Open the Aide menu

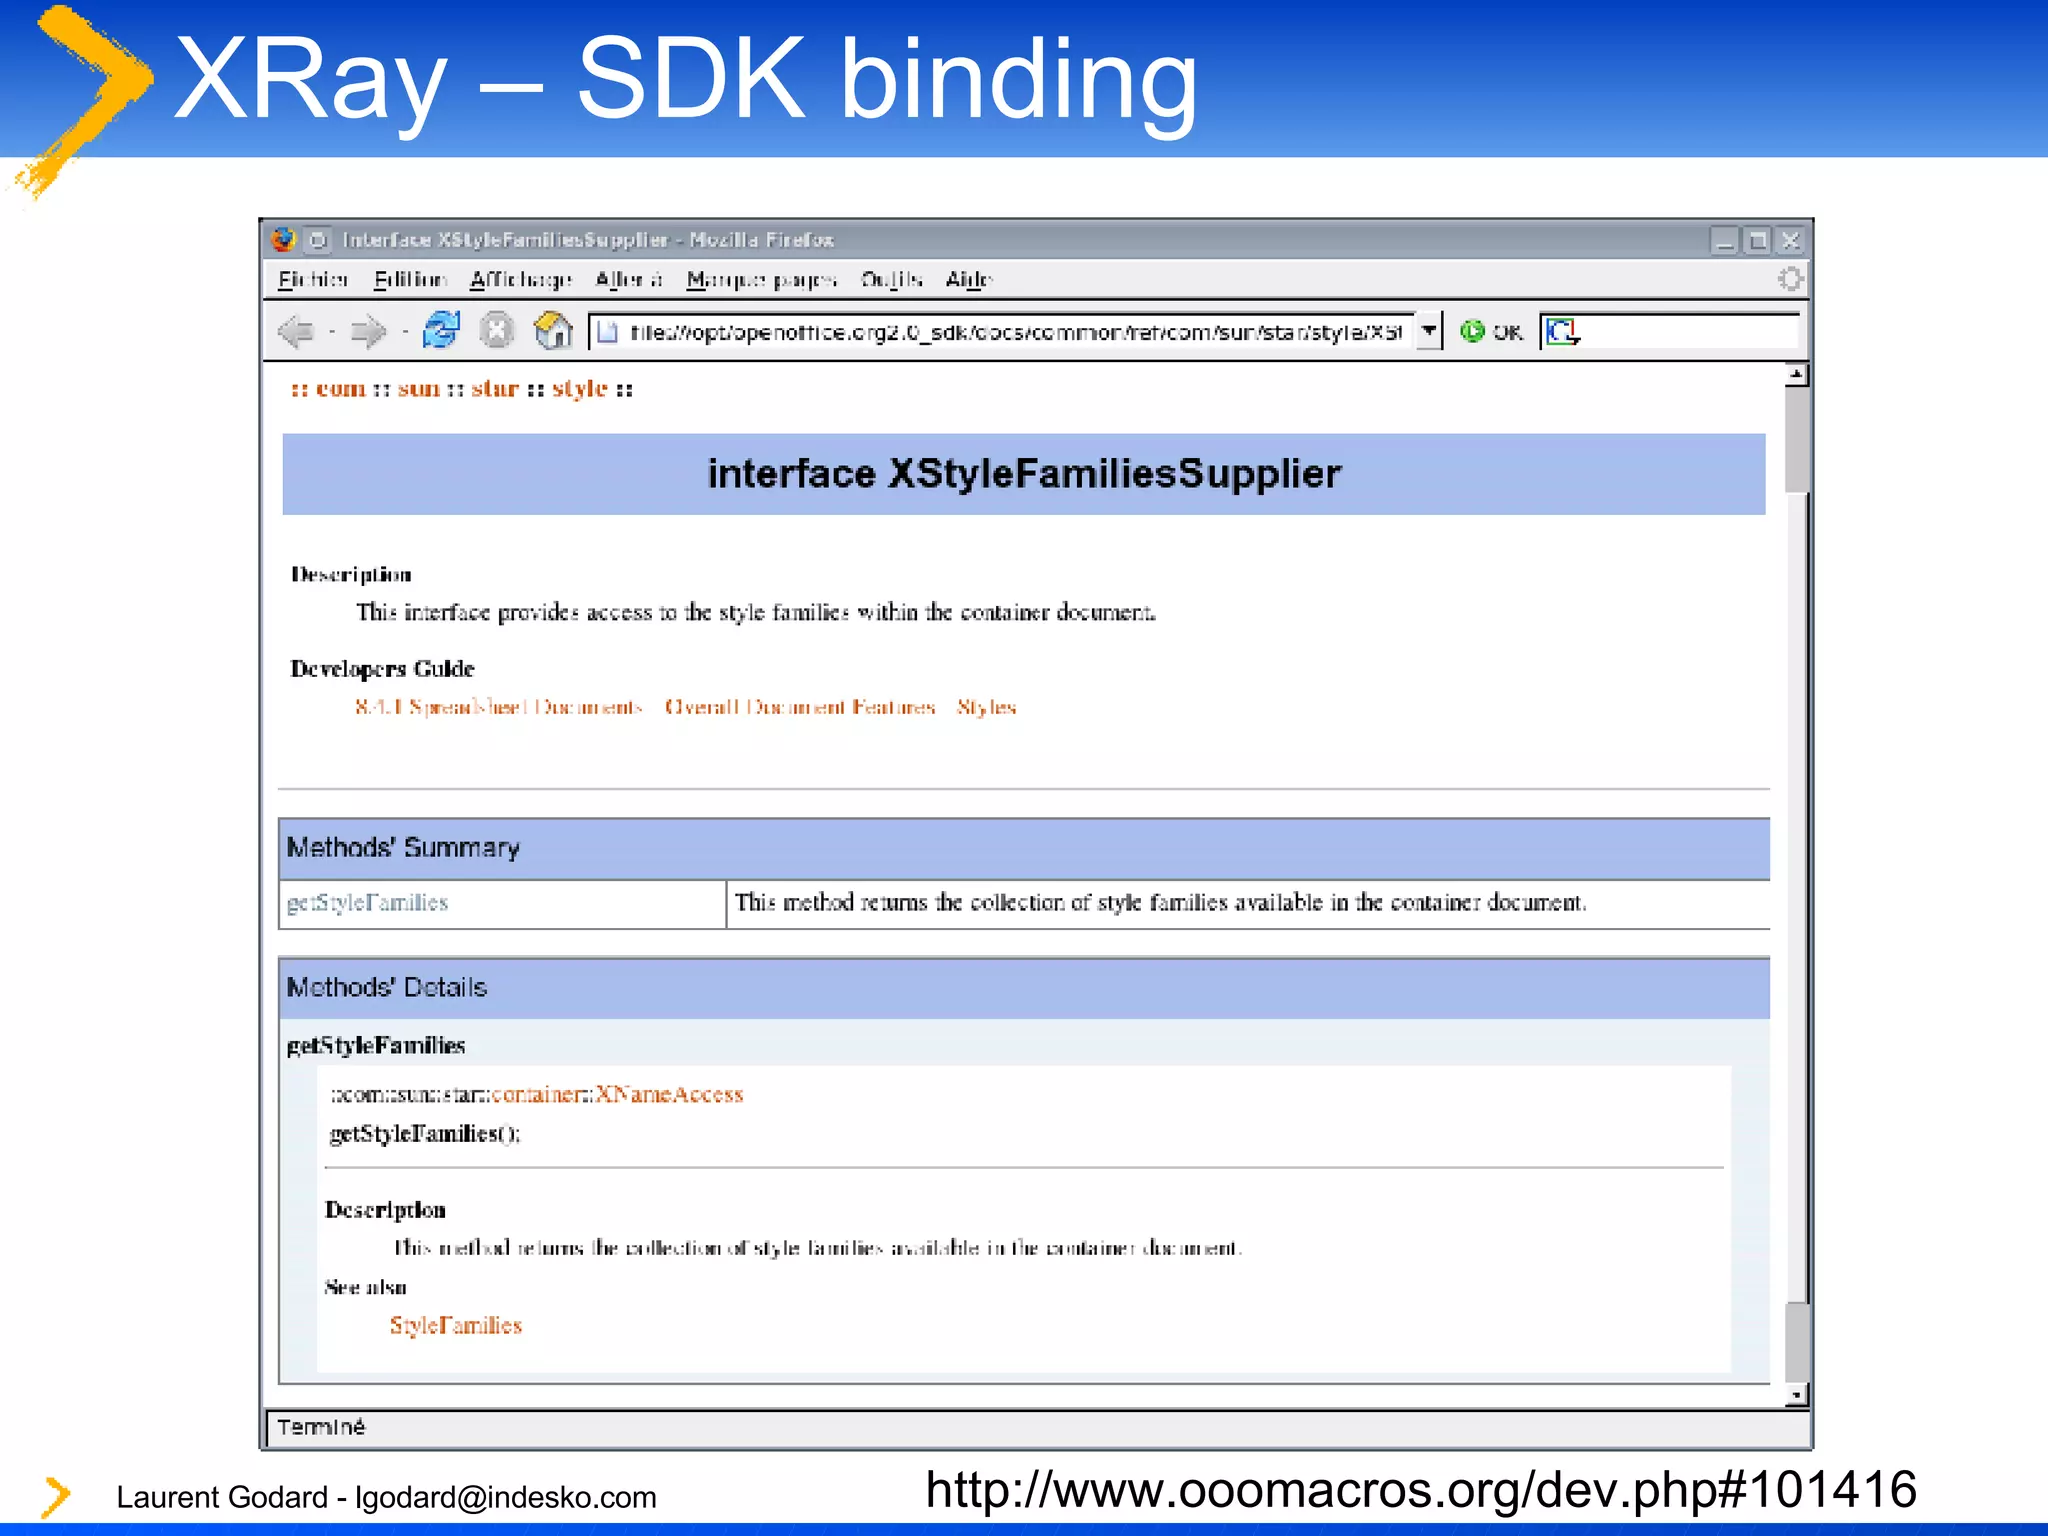[969, 280]
